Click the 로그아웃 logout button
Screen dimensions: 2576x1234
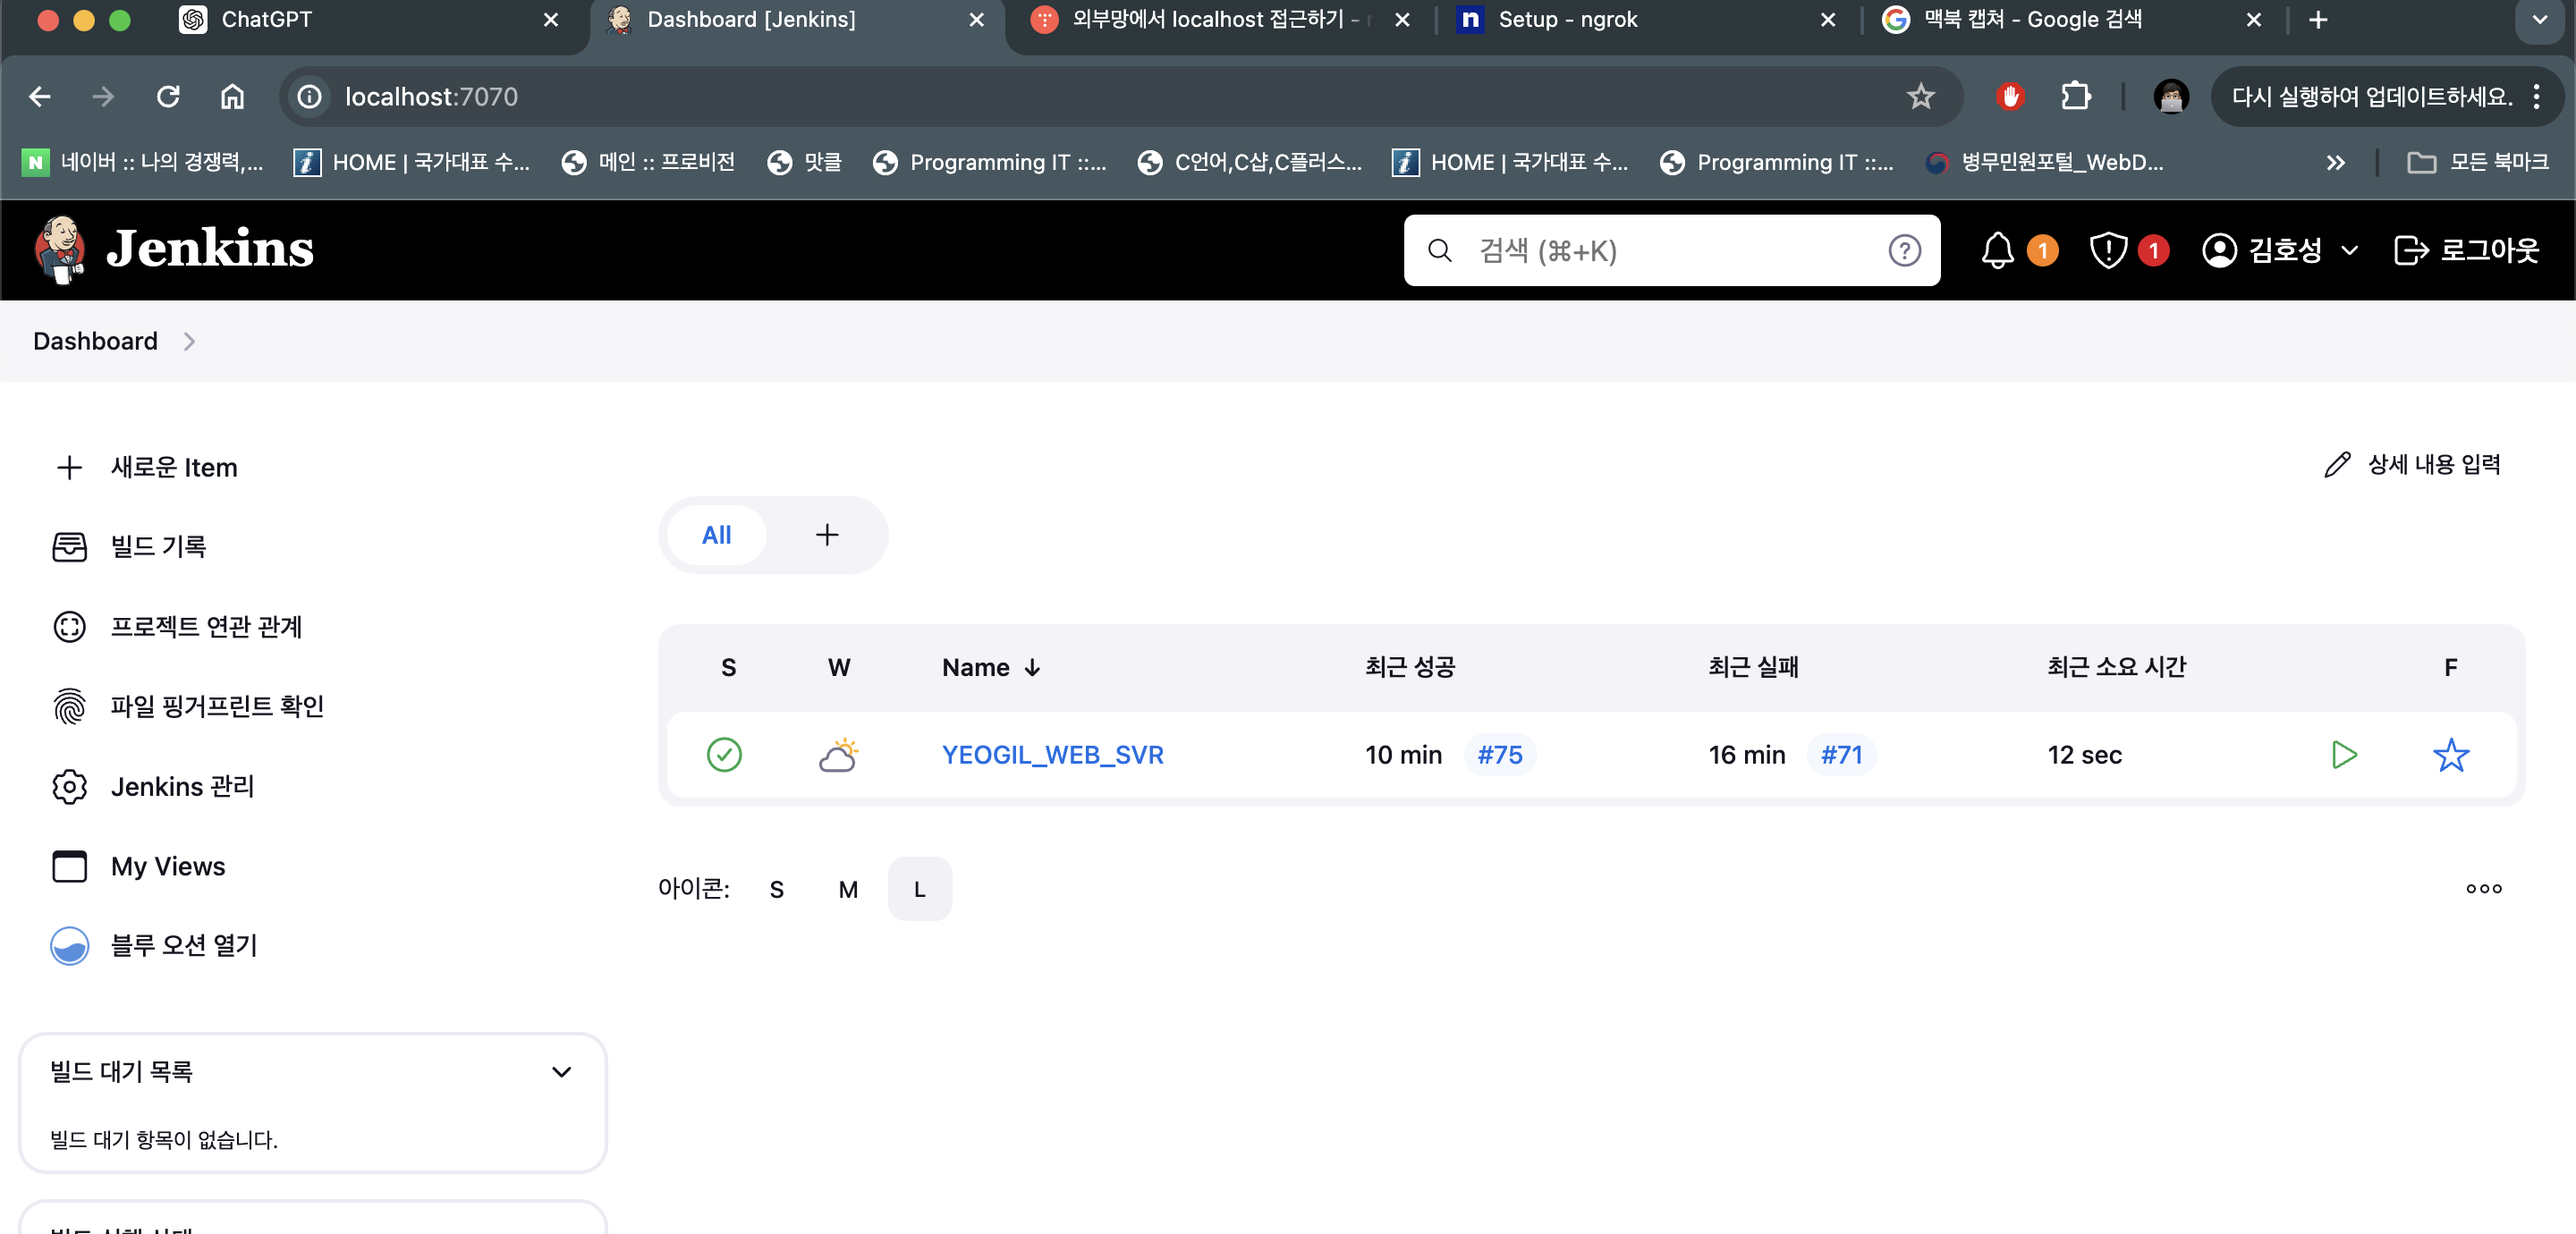tap(2466, 250)
